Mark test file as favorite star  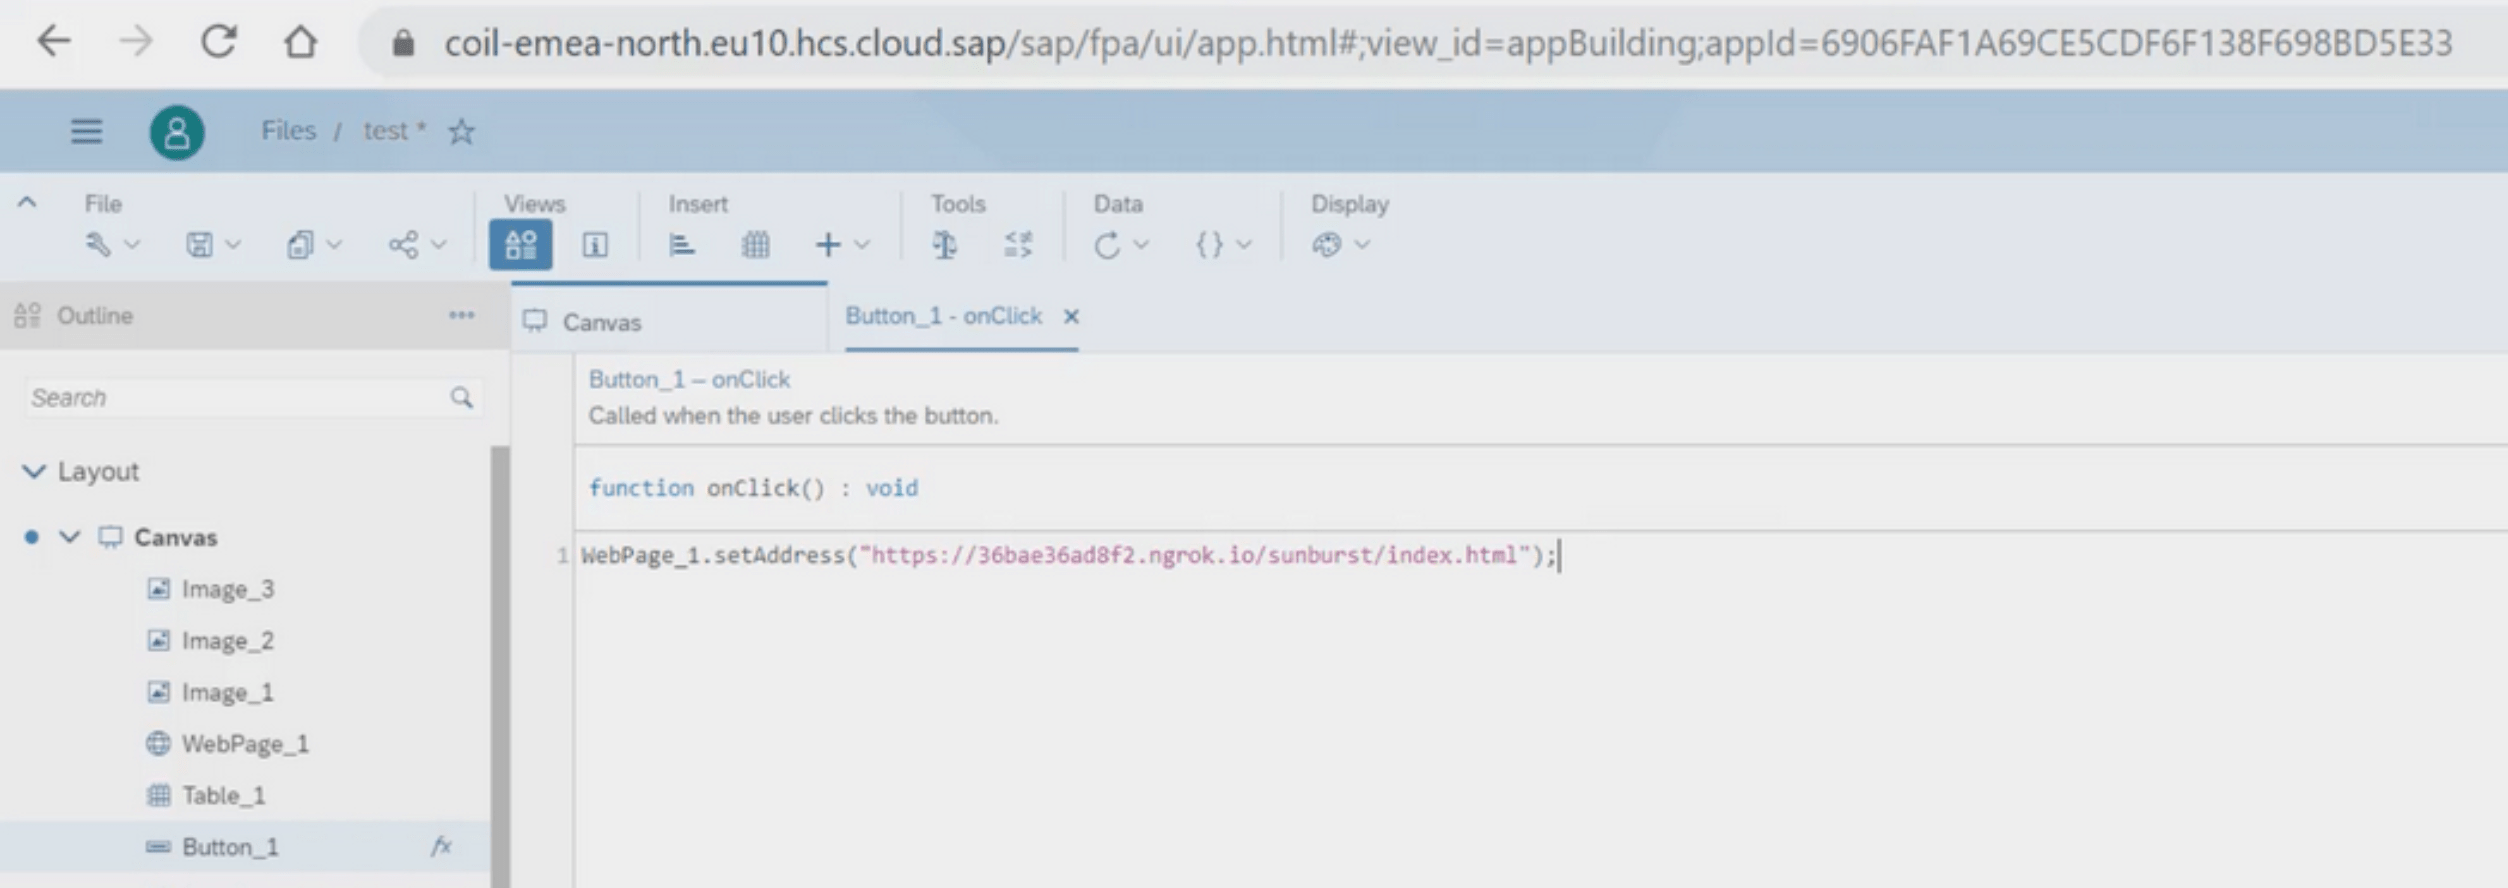(x=461, y=131)
